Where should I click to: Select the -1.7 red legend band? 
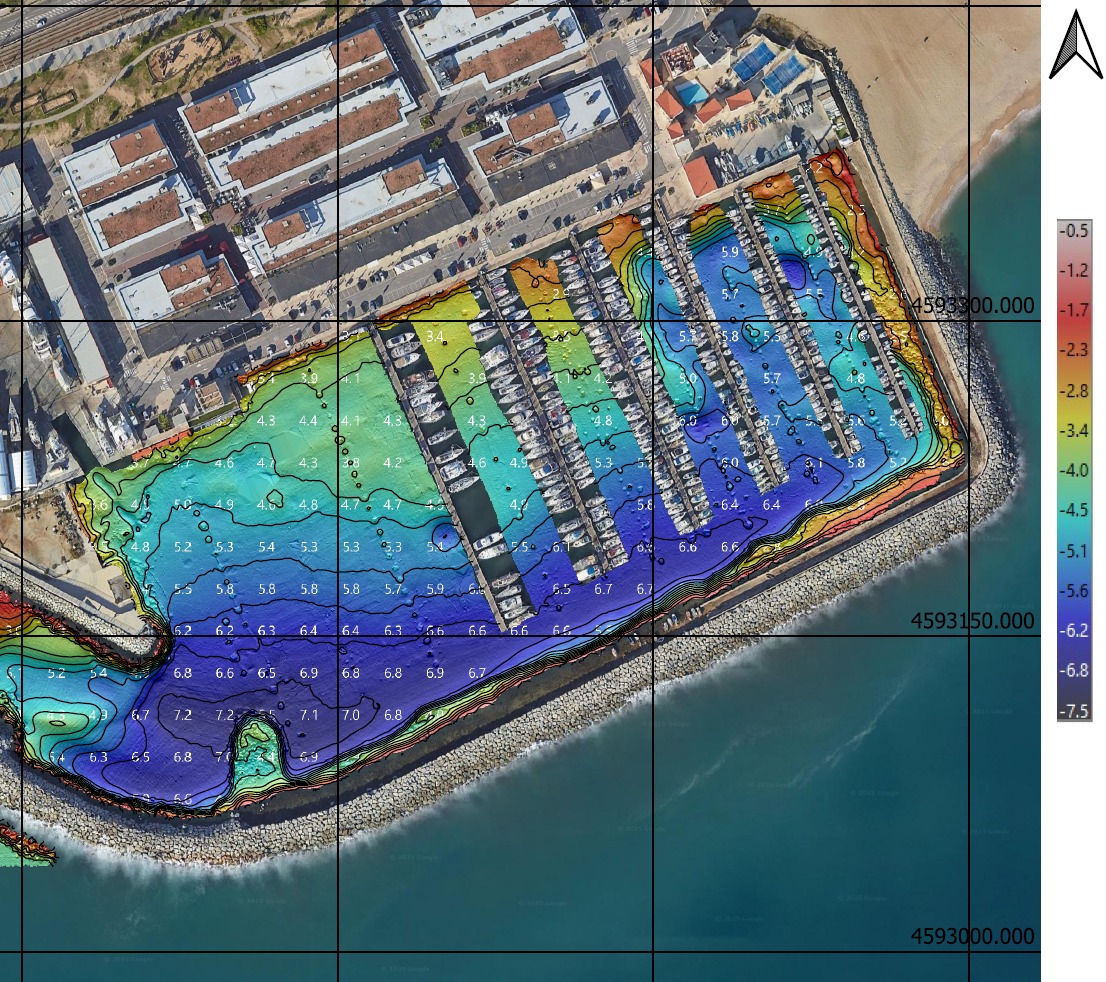coord(1075,311)
